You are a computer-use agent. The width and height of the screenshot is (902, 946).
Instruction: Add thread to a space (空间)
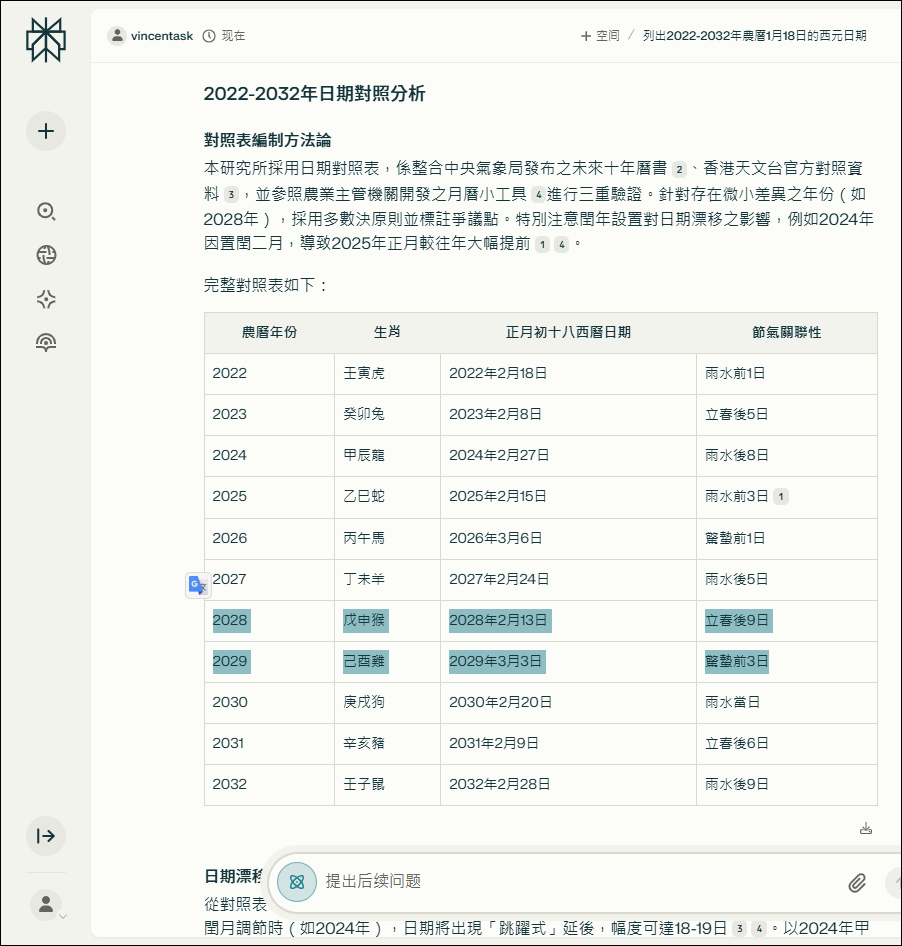point(600,36)
